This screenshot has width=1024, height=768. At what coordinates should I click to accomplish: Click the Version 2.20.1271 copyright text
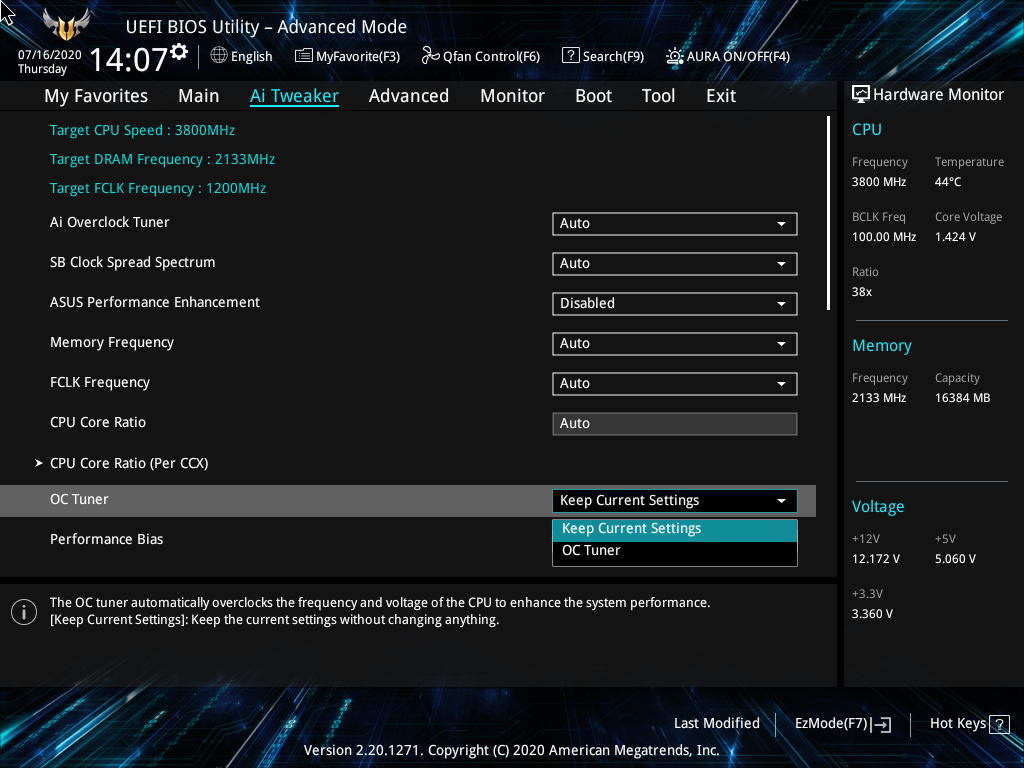coord(511,750)
